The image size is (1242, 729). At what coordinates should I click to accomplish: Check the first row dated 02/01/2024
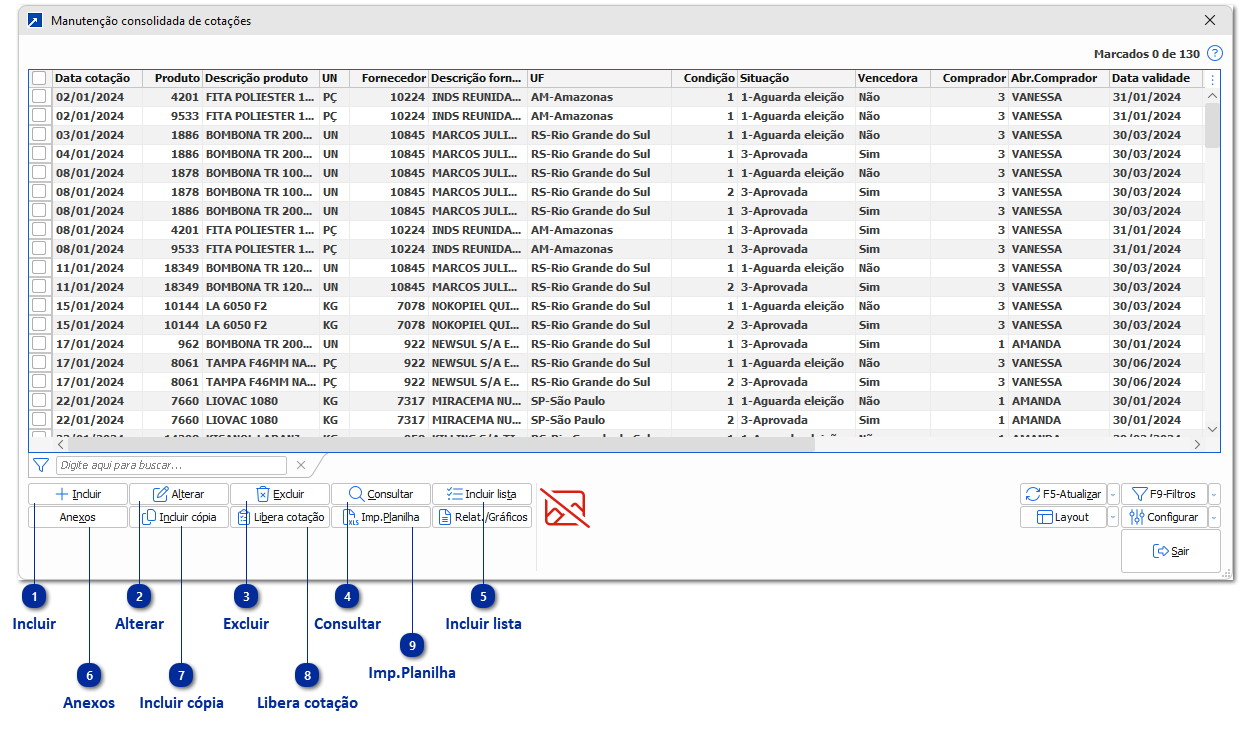39,97
